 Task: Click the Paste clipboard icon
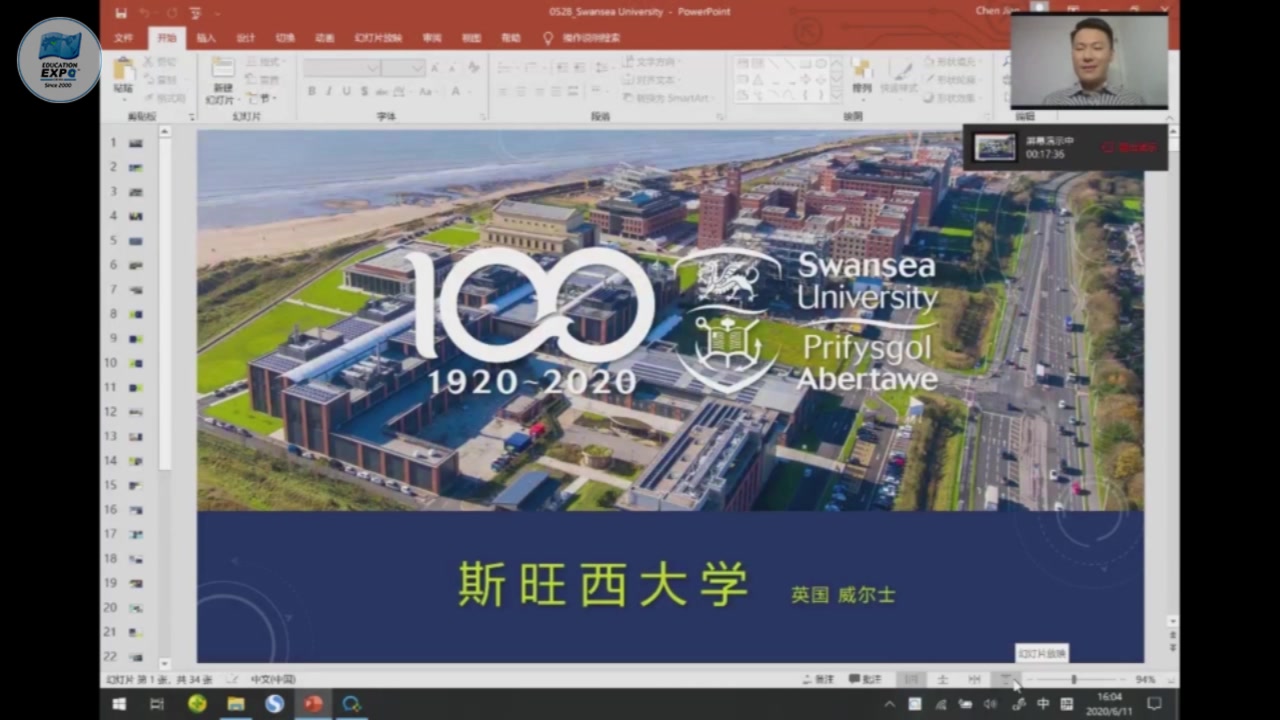click(x=123, y=70)
